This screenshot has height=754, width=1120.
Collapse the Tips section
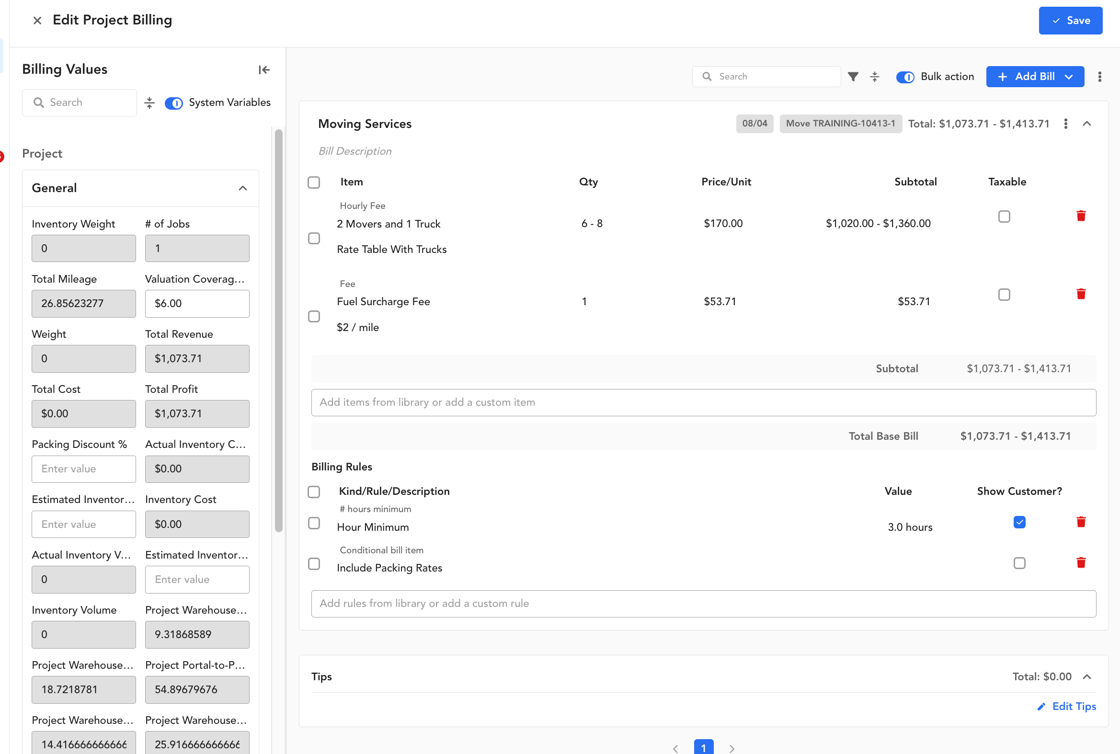(x=1086, y=676)
